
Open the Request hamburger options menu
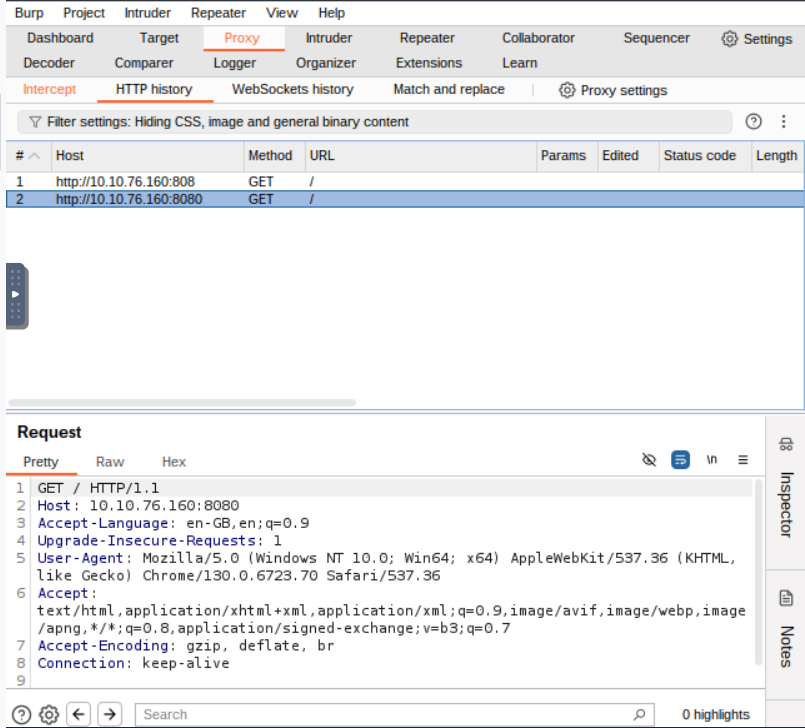(743, 459)
